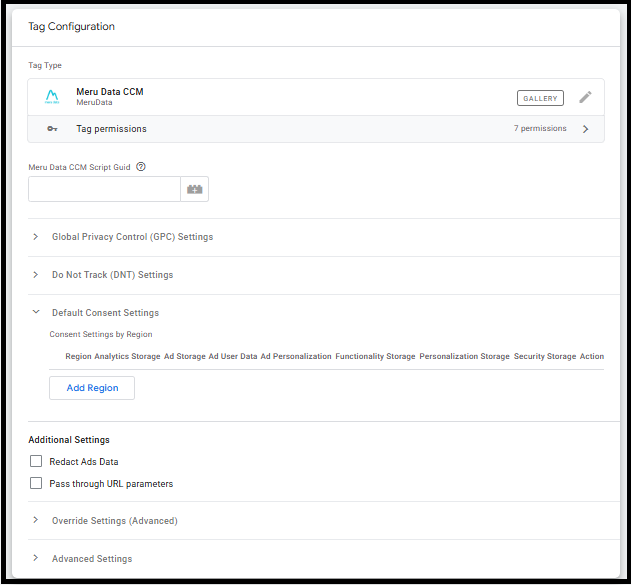The image size is (631, 585).
Task: Collapse Default Consent Settings section
Action: [36, 313]
